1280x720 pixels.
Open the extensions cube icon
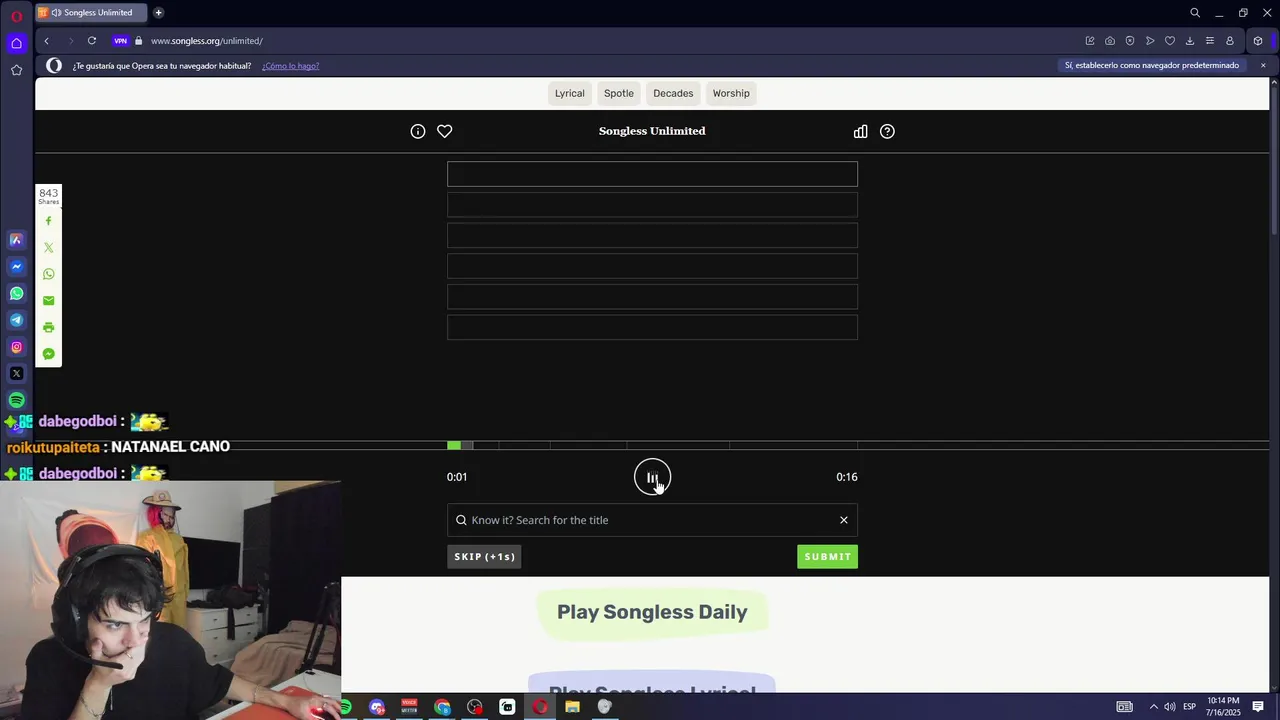[1258, 41]
